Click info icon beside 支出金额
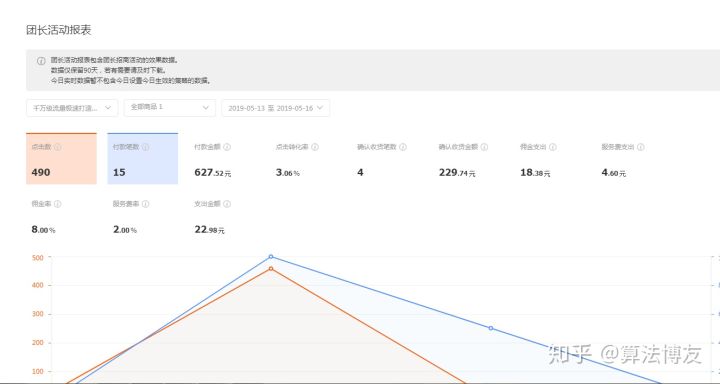This screenshot has width=720, height=384. (227, 204)
